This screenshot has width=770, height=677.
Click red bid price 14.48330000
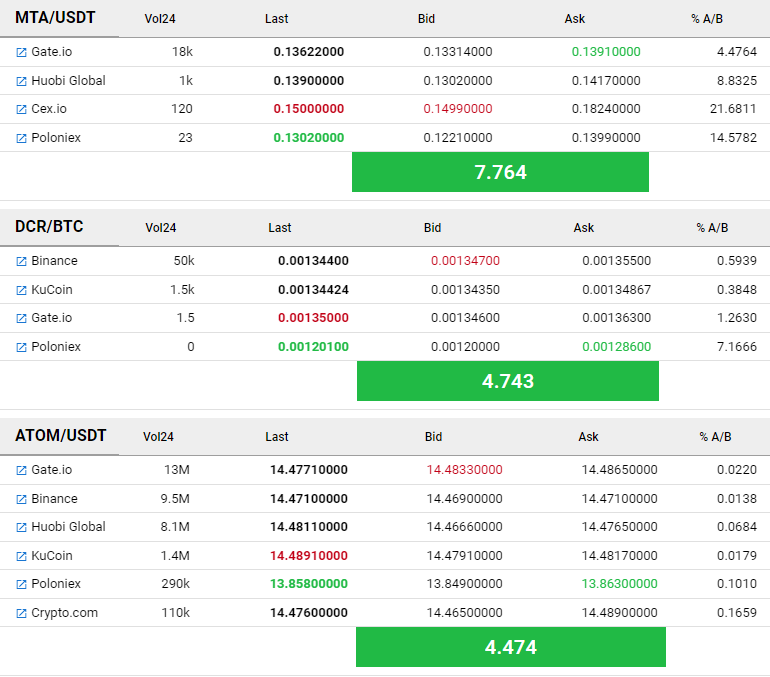(x=465, y=470)
